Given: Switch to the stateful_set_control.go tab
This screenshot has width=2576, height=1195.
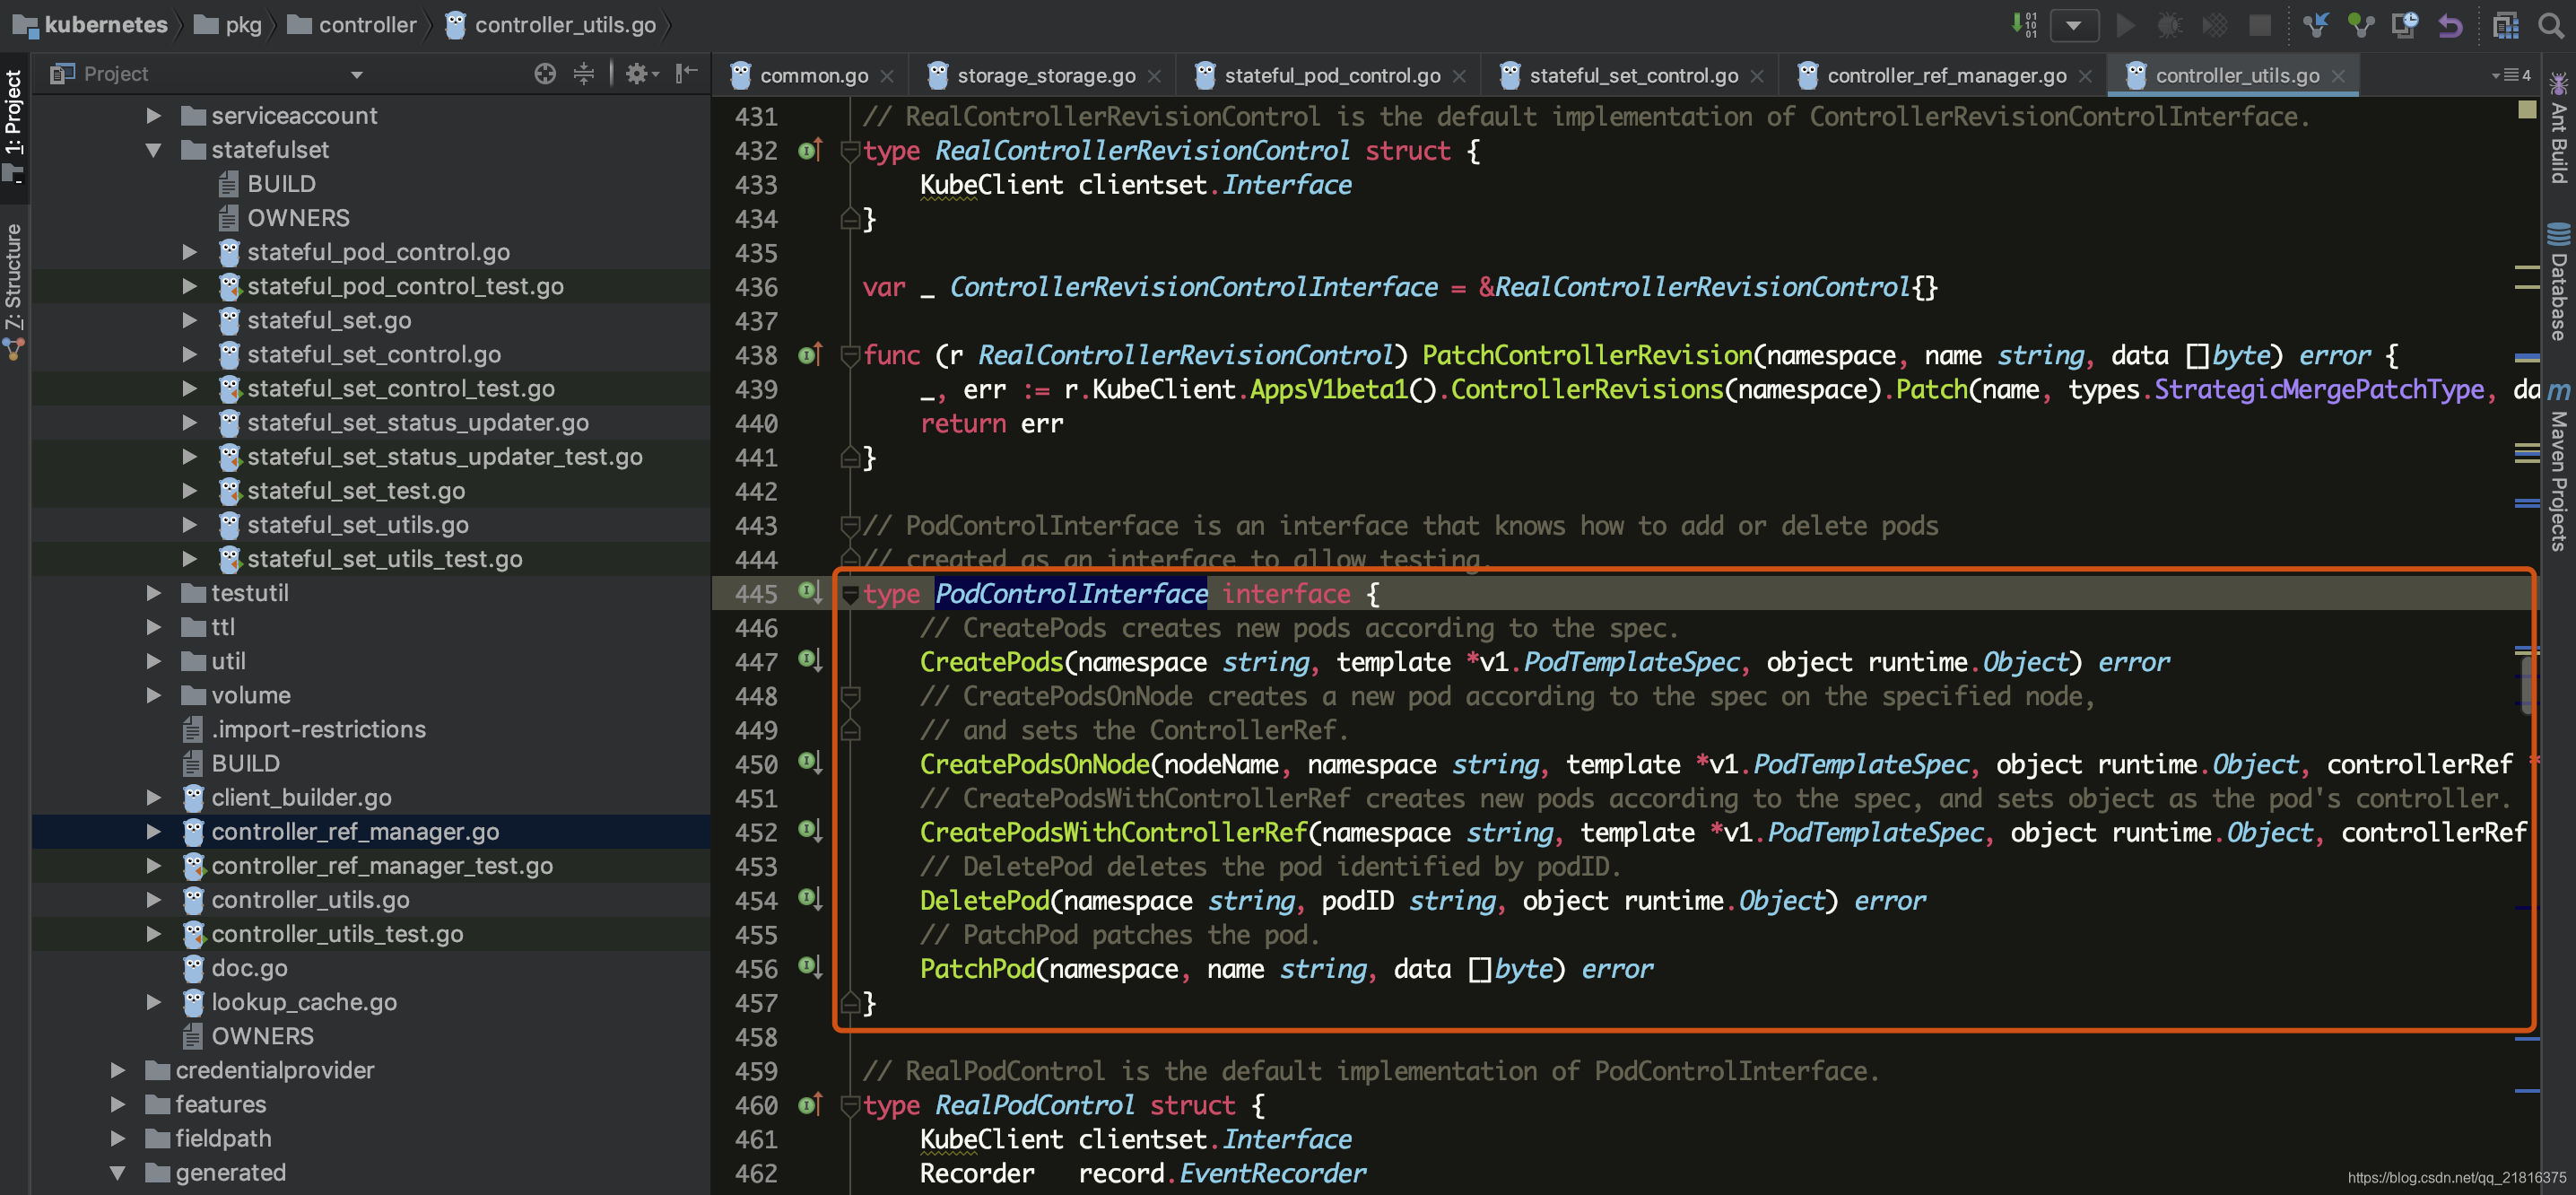Looking at the screenshot, I should (1633, 76).
